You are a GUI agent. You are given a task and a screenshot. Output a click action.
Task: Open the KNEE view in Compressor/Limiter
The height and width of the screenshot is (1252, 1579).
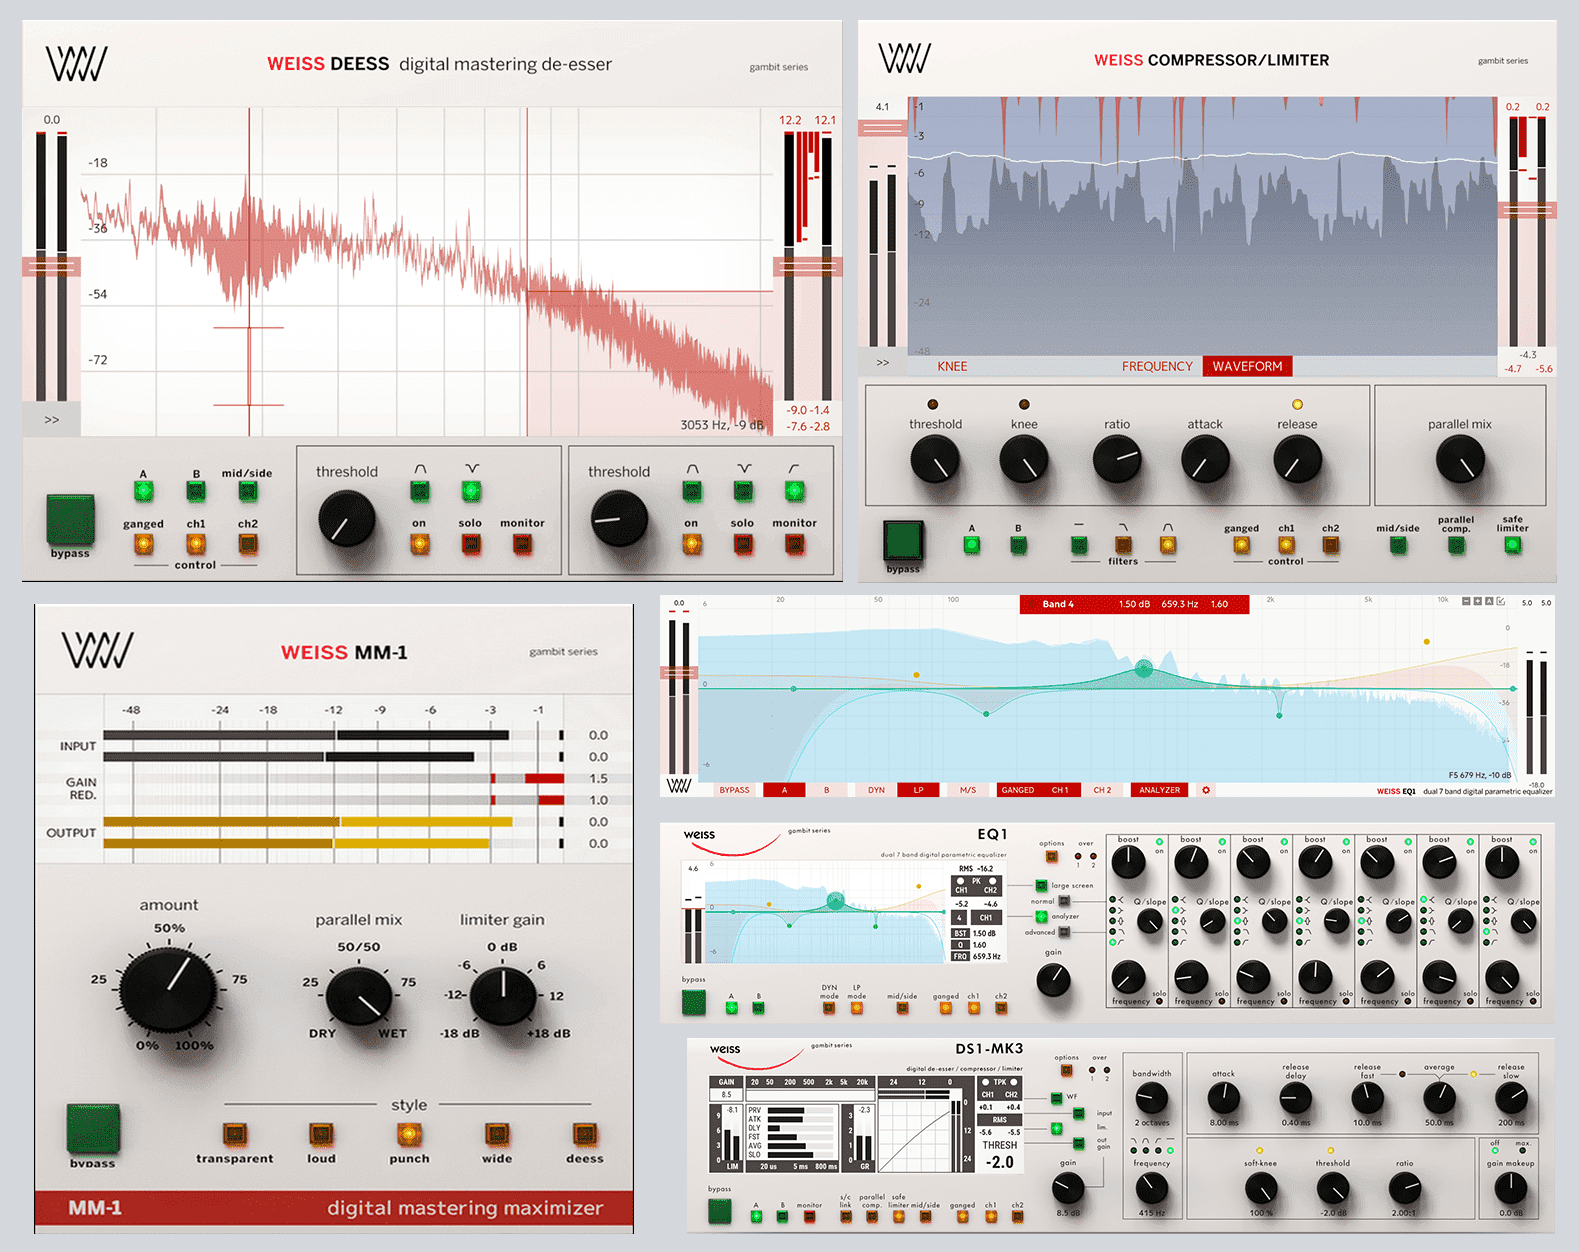coord(952,366)
